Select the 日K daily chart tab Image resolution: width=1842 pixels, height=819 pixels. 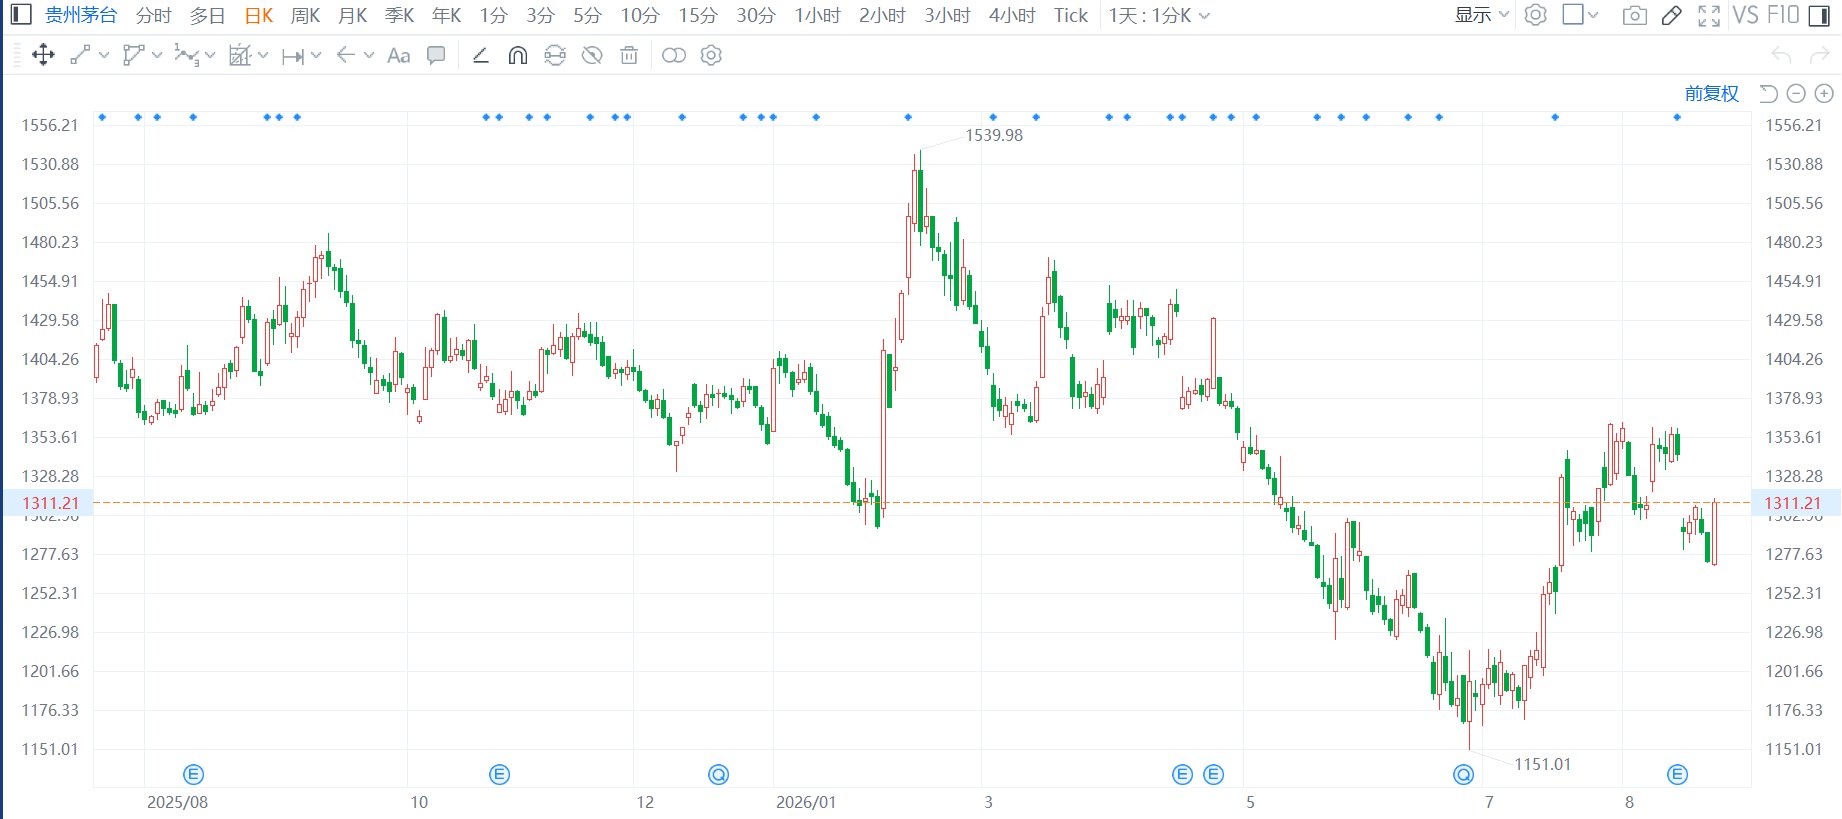259,16
